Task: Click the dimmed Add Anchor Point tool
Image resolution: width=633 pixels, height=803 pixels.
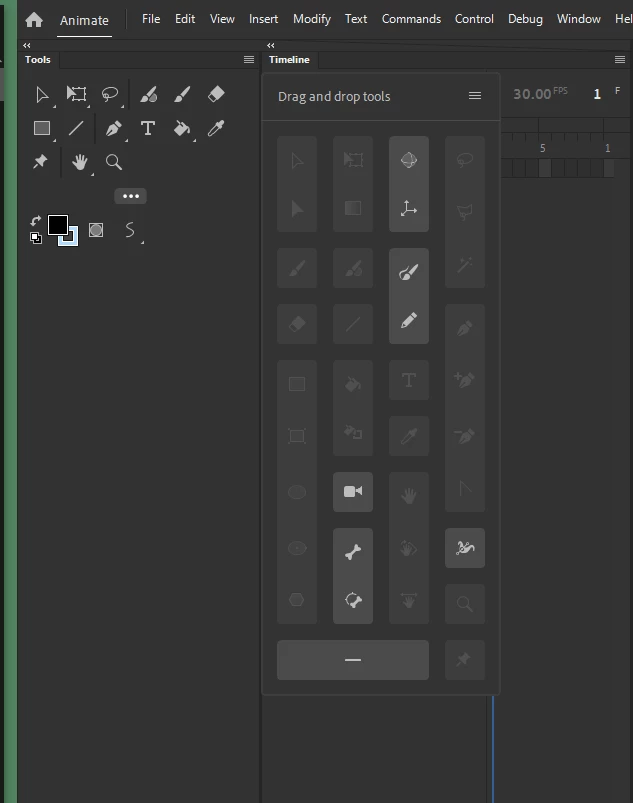Action: point(465,380)
